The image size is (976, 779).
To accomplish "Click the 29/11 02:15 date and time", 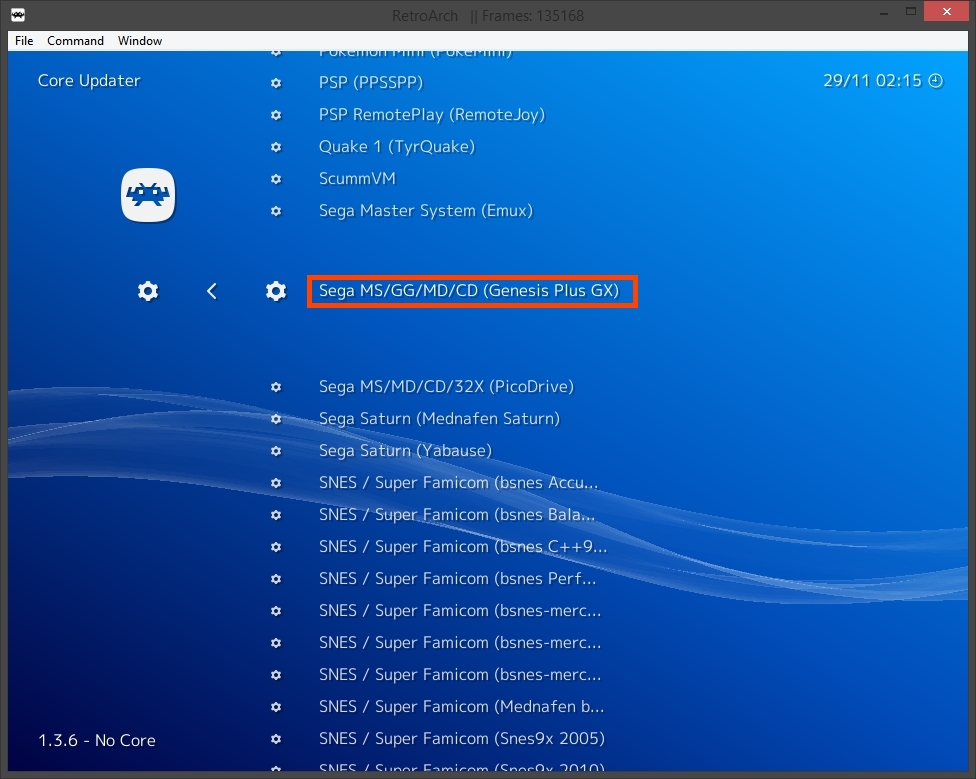I will [872, 81].
